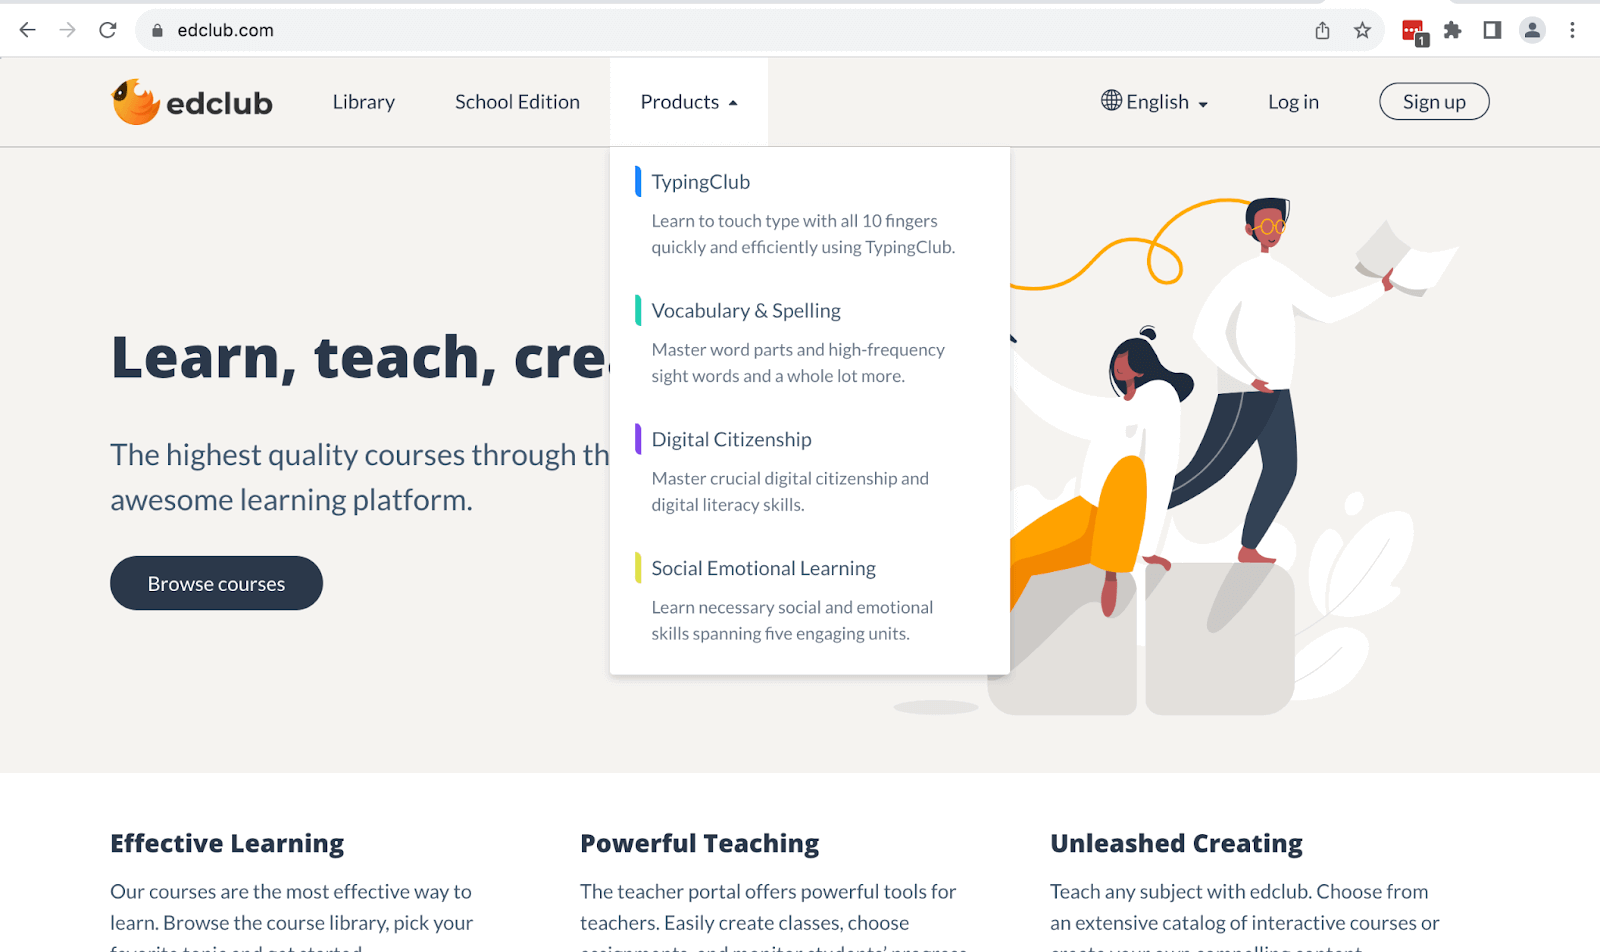The height and width of the screenshot is (952, 1600).
Task: Click the 'Learn, teach, cre' headline
Action: (359, 358)
